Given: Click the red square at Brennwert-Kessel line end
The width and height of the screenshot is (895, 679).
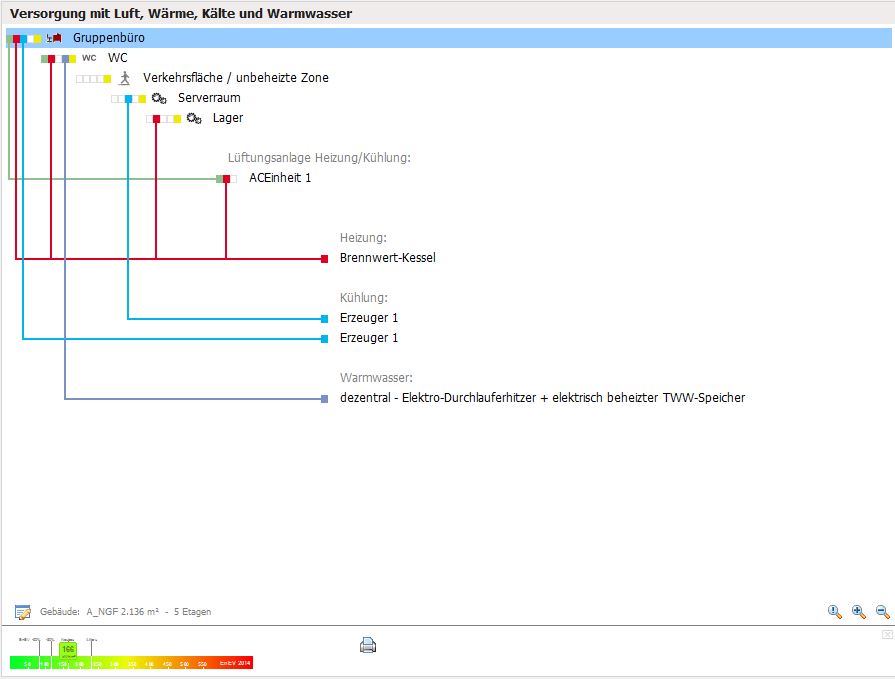Looking at the screenshot, I should [324, 259].
